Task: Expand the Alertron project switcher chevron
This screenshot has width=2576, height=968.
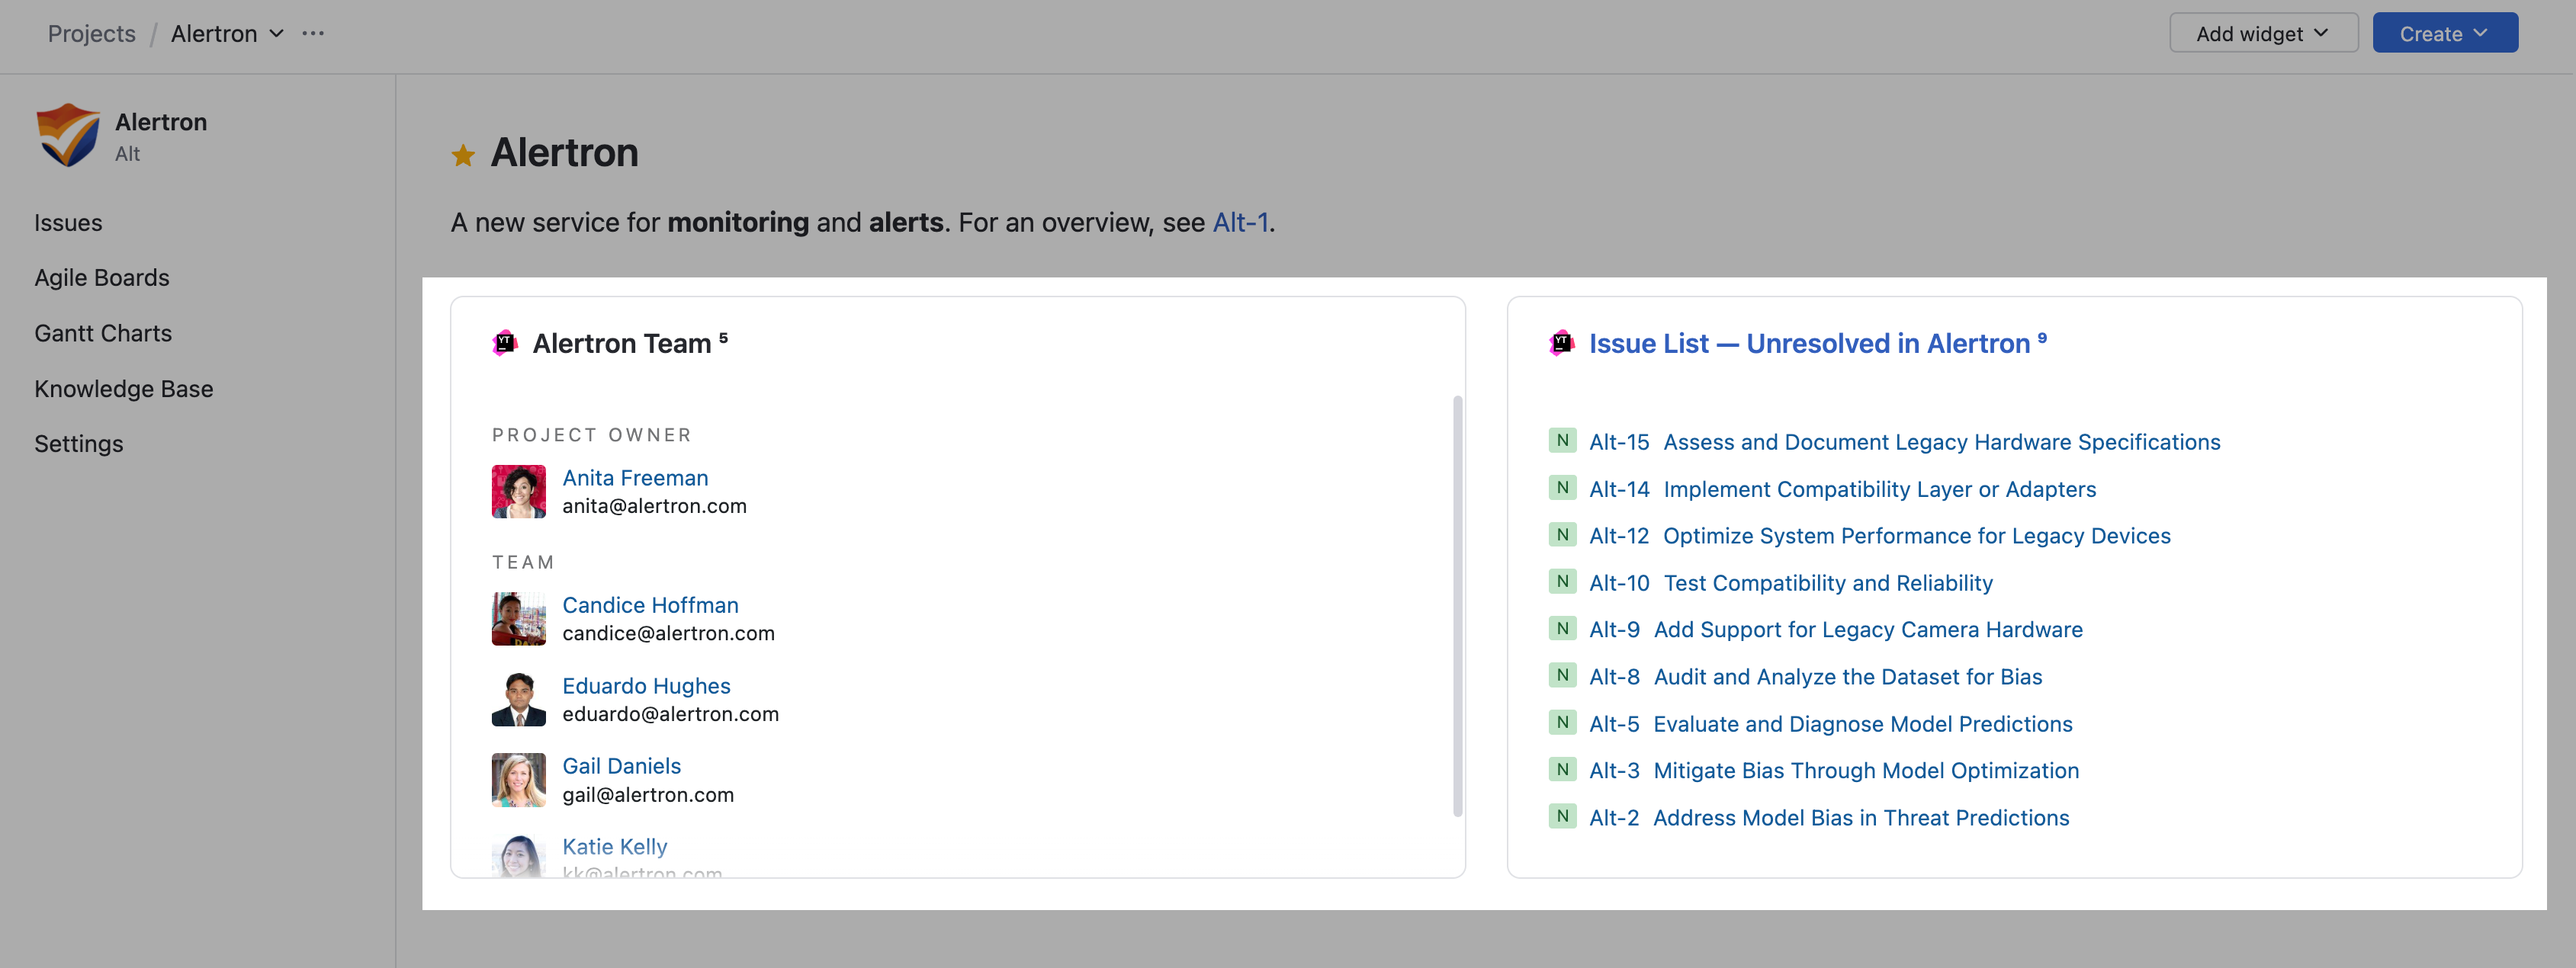Action: (x=277, y=33)
